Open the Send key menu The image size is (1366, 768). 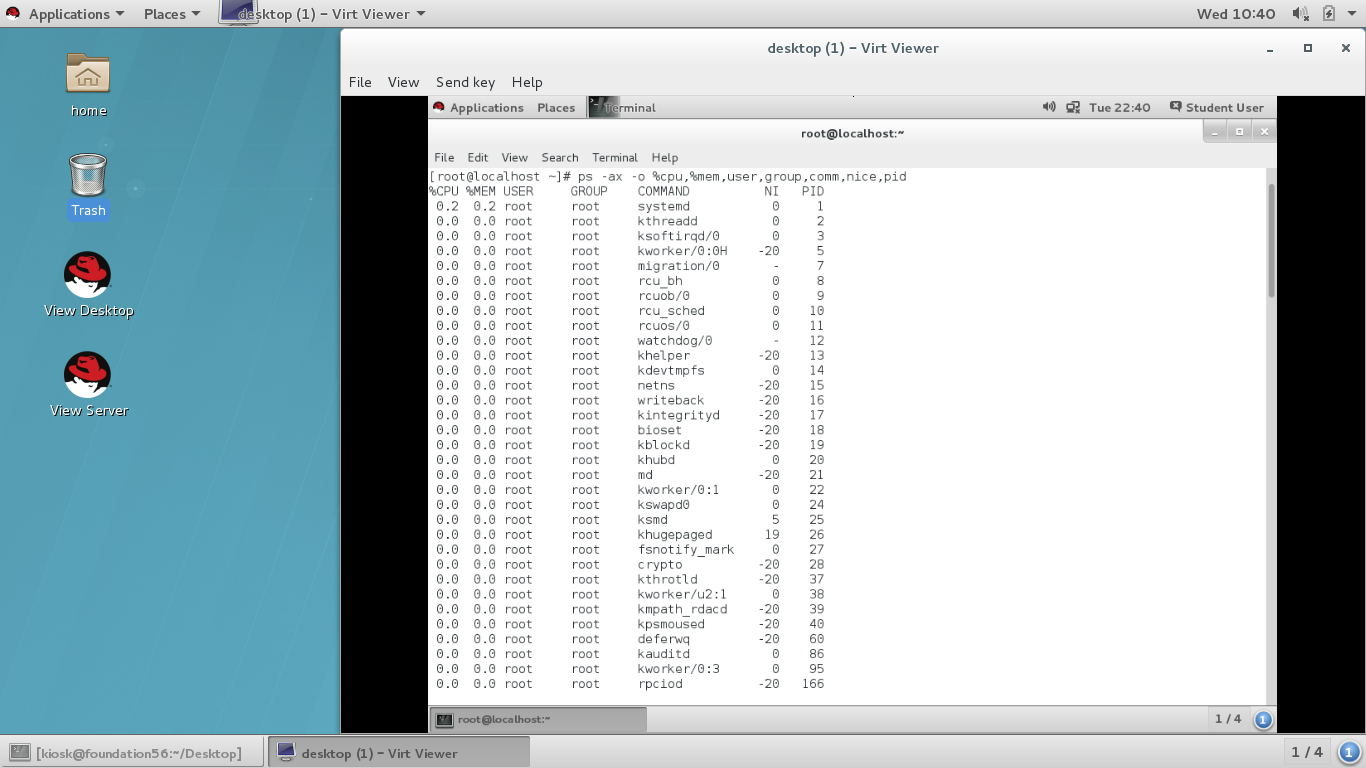[465, 82]
